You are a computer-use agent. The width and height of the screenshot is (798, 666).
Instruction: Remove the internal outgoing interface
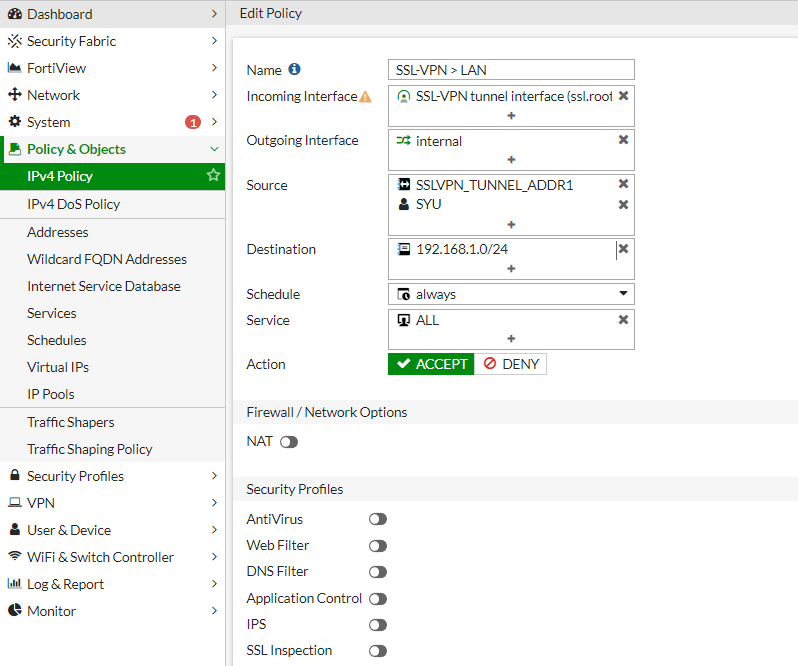coord(623,139)
